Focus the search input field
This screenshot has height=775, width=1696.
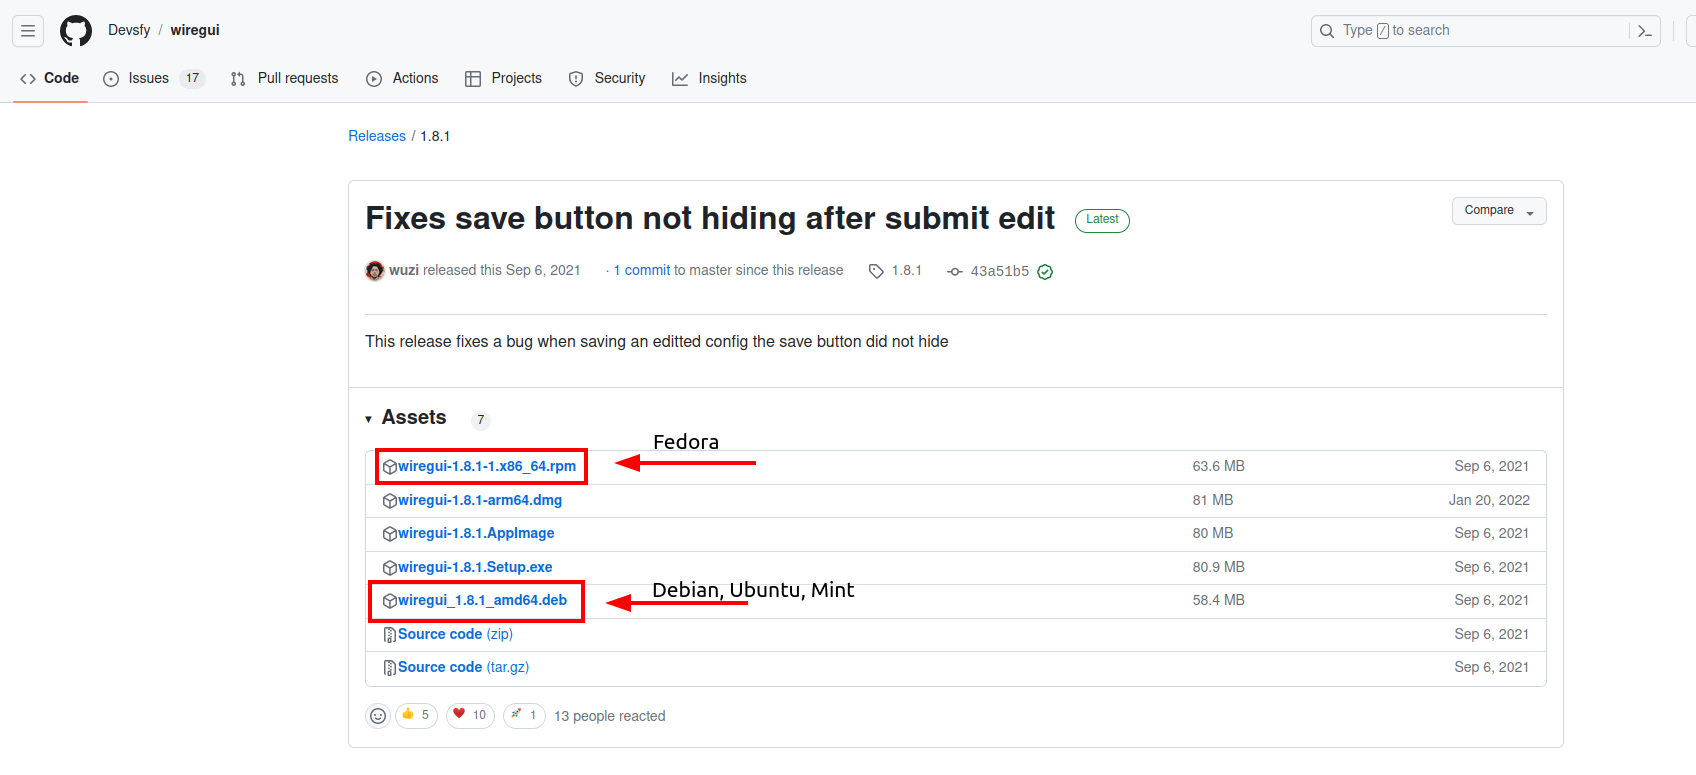(x=1472, y=31)
